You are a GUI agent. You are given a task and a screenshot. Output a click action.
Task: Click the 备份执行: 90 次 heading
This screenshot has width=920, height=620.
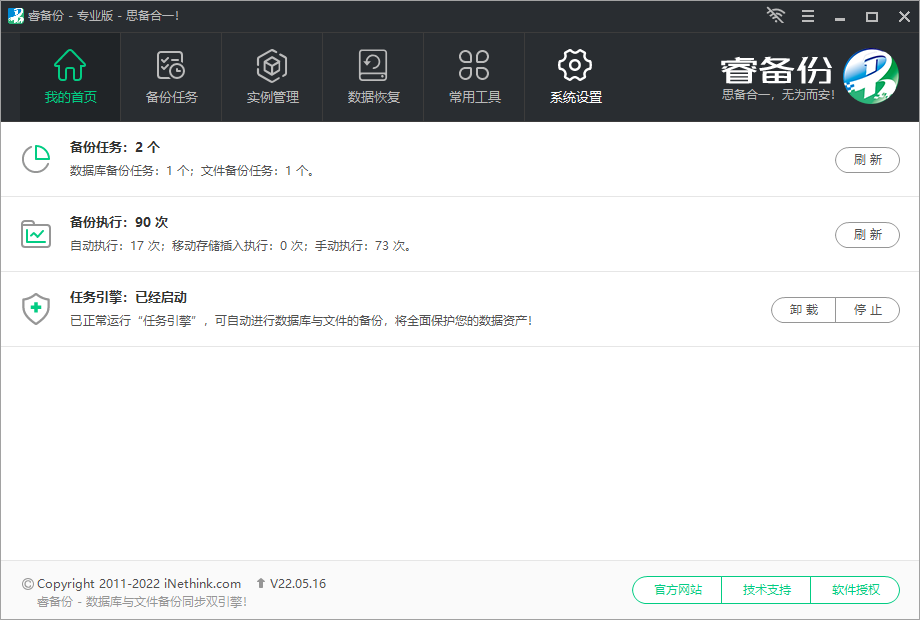[119, 222]
